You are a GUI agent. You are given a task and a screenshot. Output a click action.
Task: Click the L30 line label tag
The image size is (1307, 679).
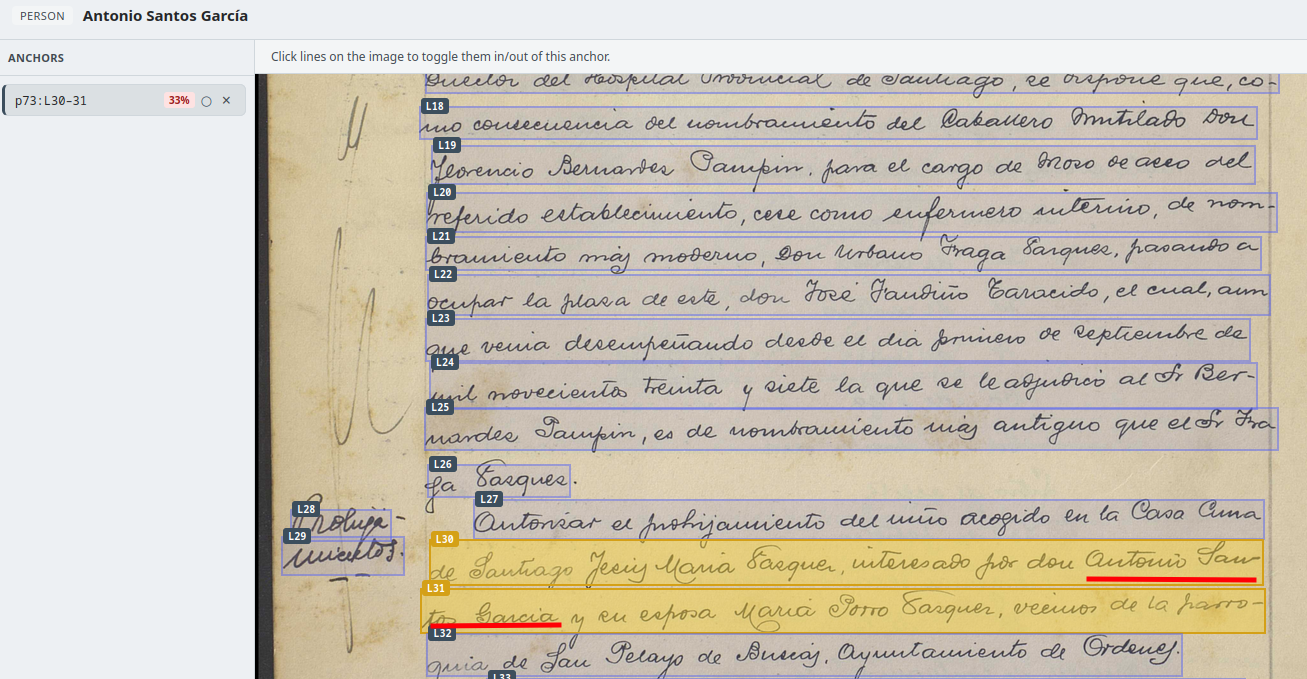pos(445,540)
